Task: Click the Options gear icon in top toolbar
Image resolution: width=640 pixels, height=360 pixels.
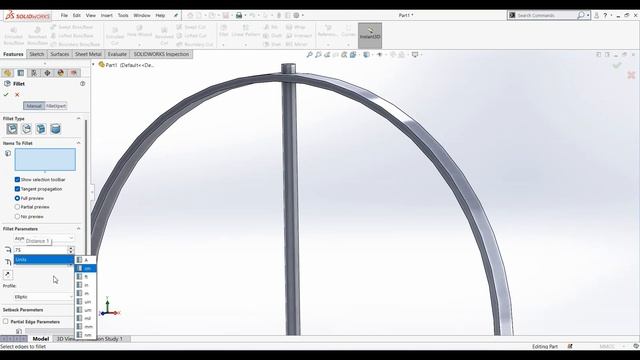Action: click(296, 15)
